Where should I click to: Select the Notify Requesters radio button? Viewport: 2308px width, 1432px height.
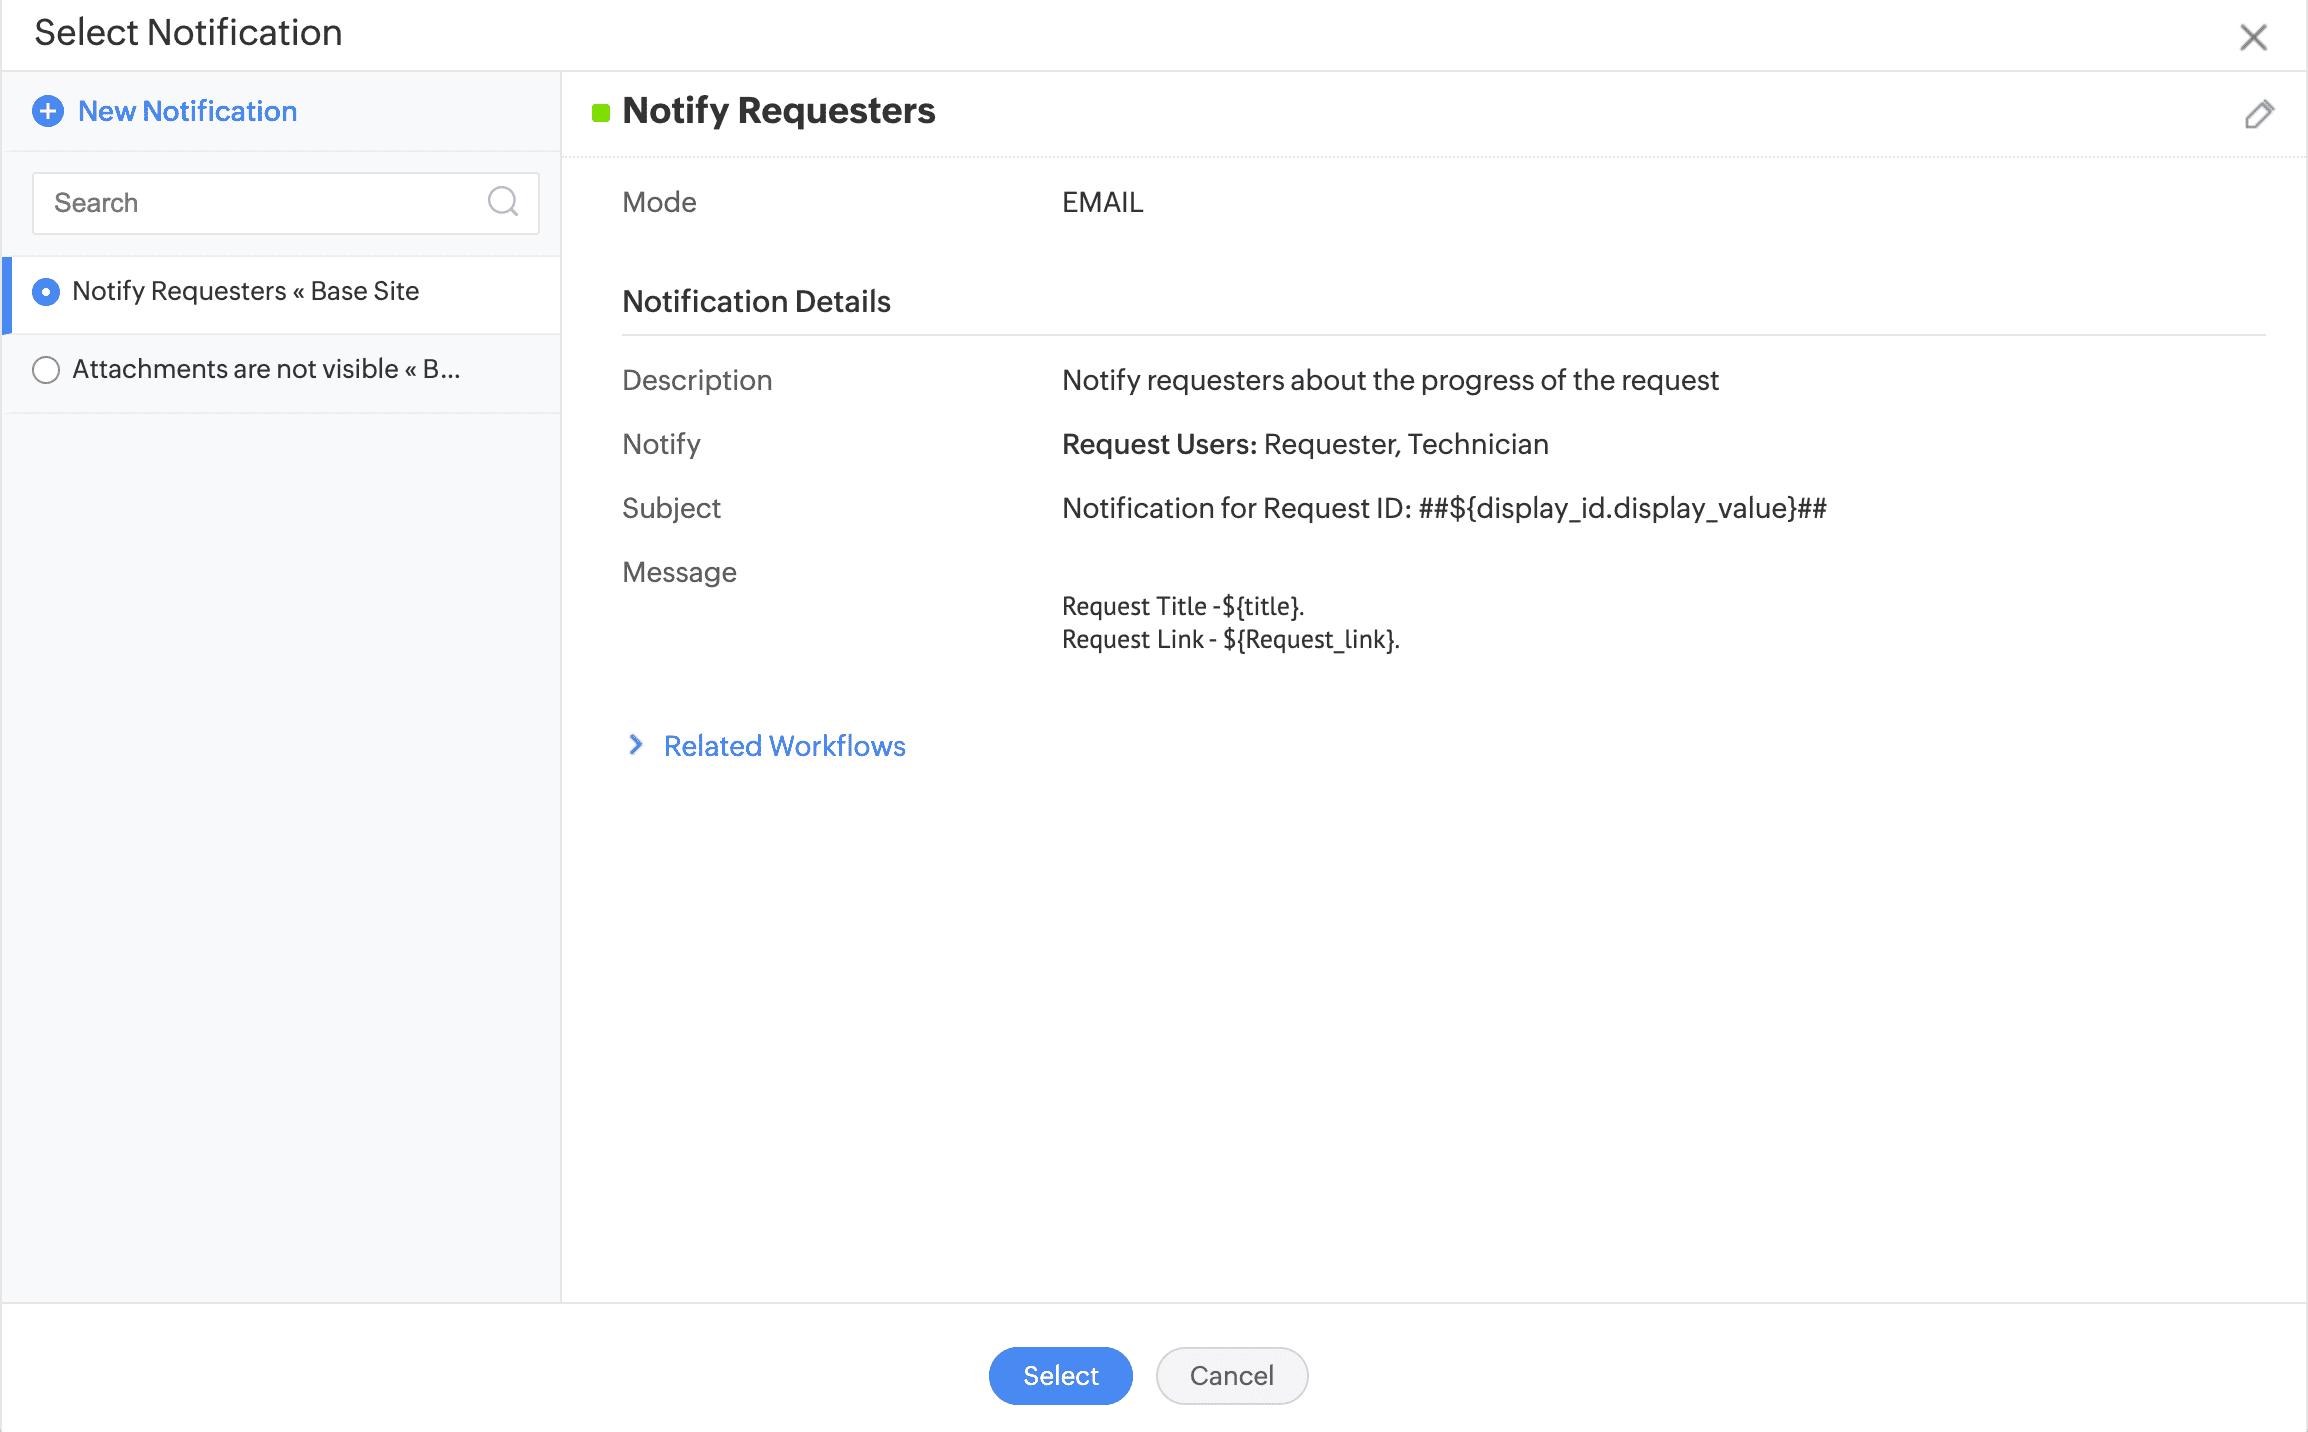click(46, 292)
